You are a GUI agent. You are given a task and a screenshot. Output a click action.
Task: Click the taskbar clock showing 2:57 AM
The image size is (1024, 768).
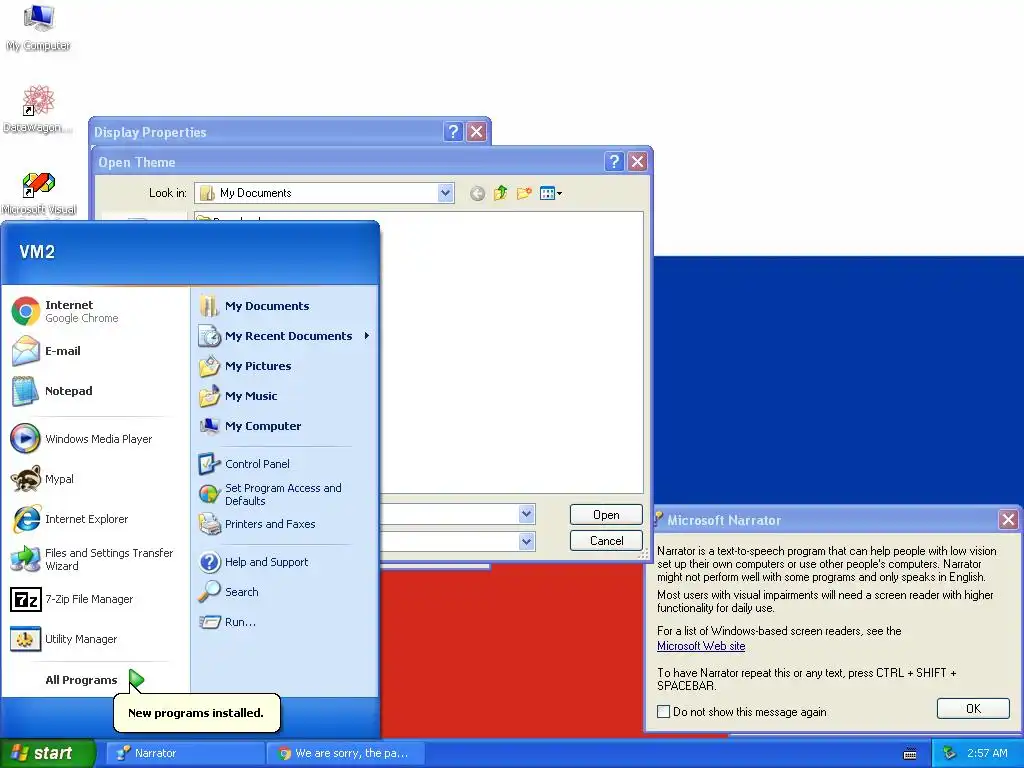(987, 753)
